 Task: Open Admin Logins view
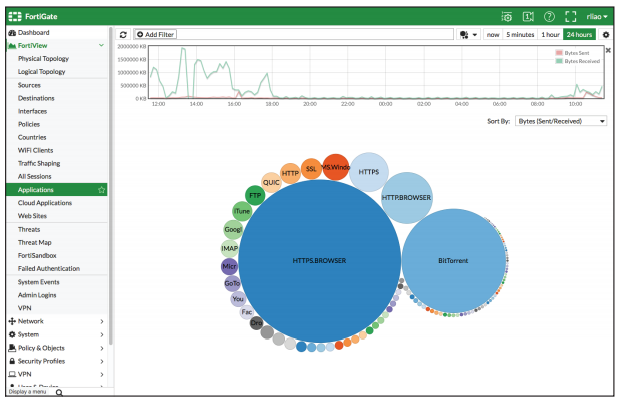37,295
